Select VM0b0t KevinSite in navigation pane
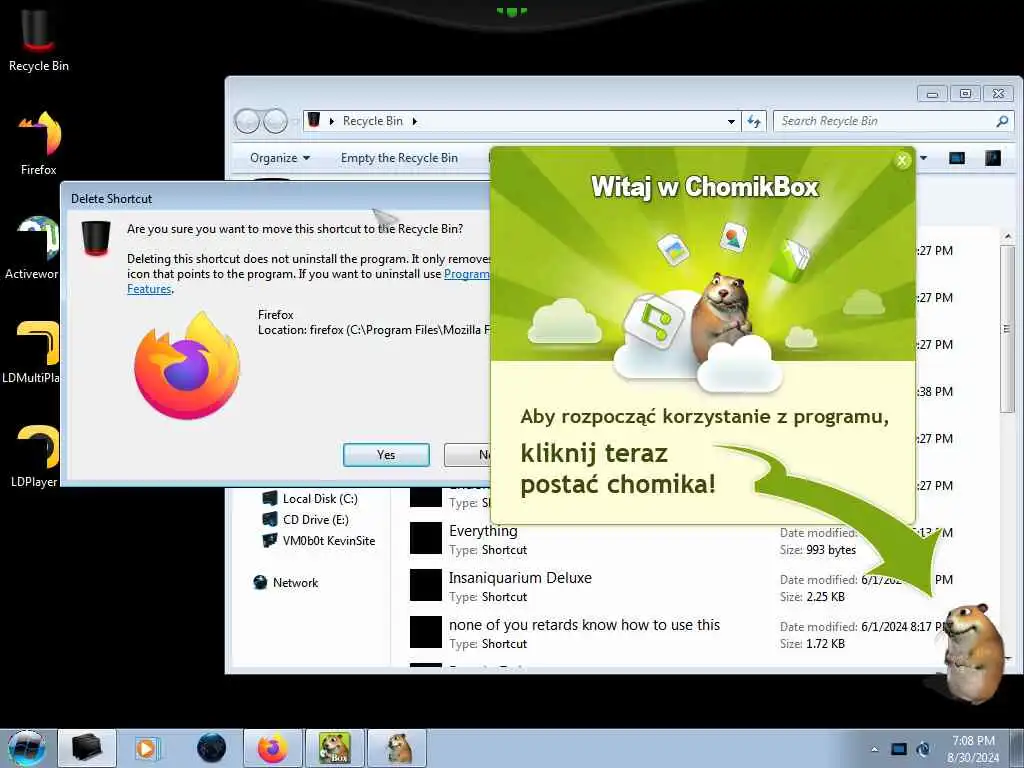1024x768 pixels. point(319,540)
